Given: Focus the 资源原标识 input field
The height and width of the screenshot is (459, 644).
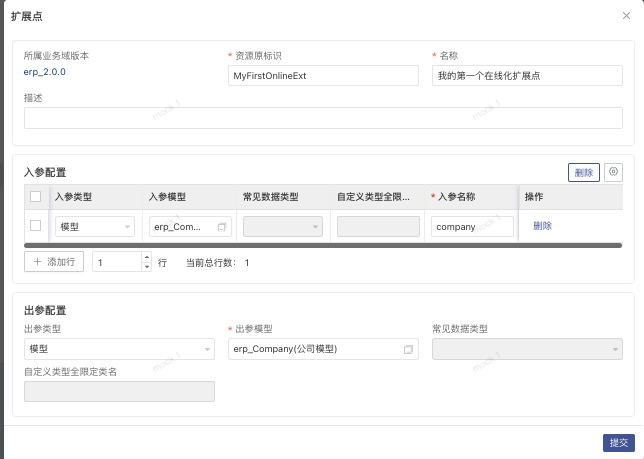Looking at the screenshot, I should point(323,76).
